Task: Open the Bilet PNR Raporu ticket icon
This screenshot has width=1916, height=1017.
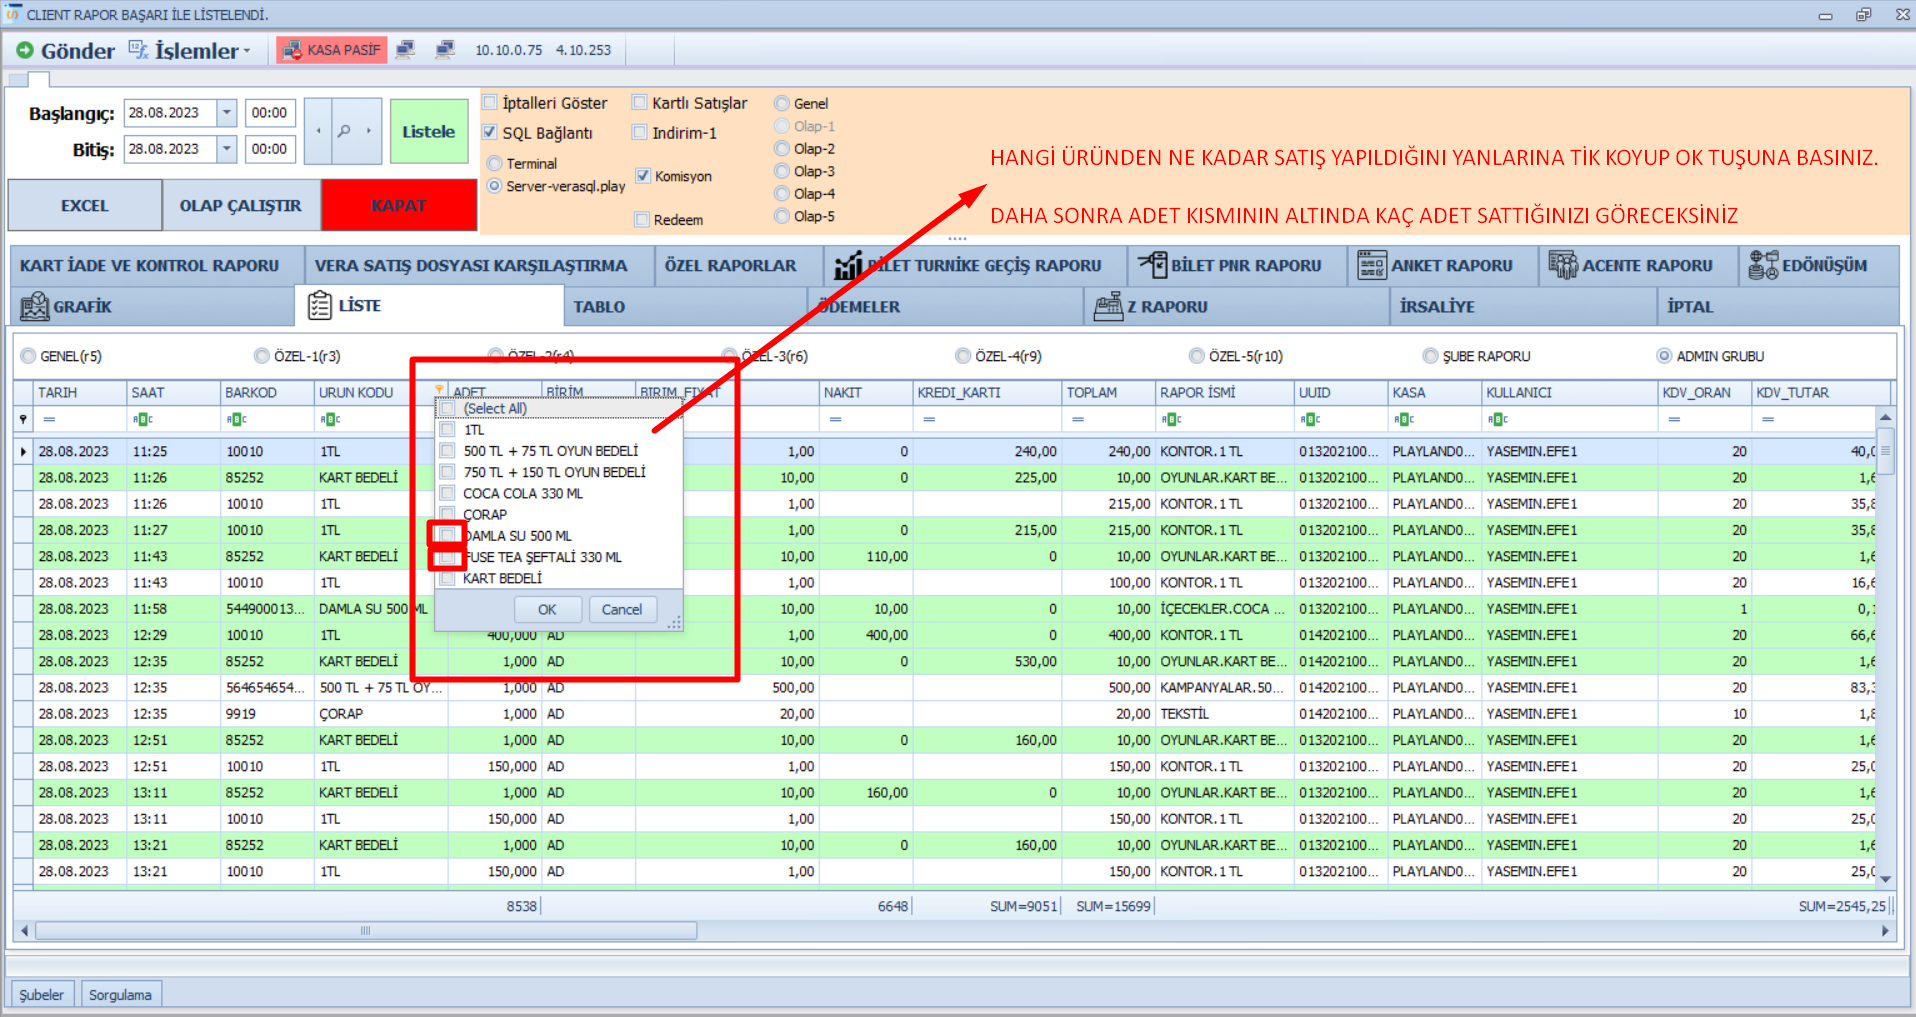Action: point(1153,265)
